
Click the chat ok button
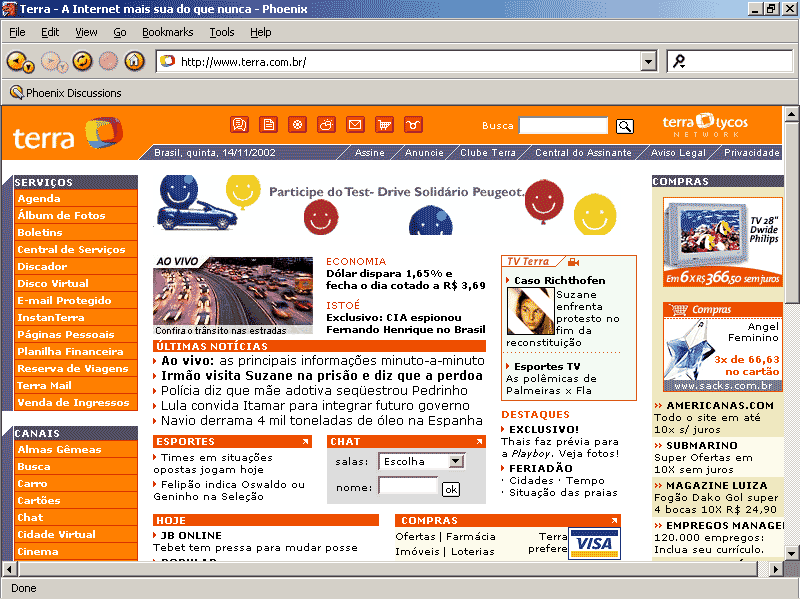coord(451,489)
